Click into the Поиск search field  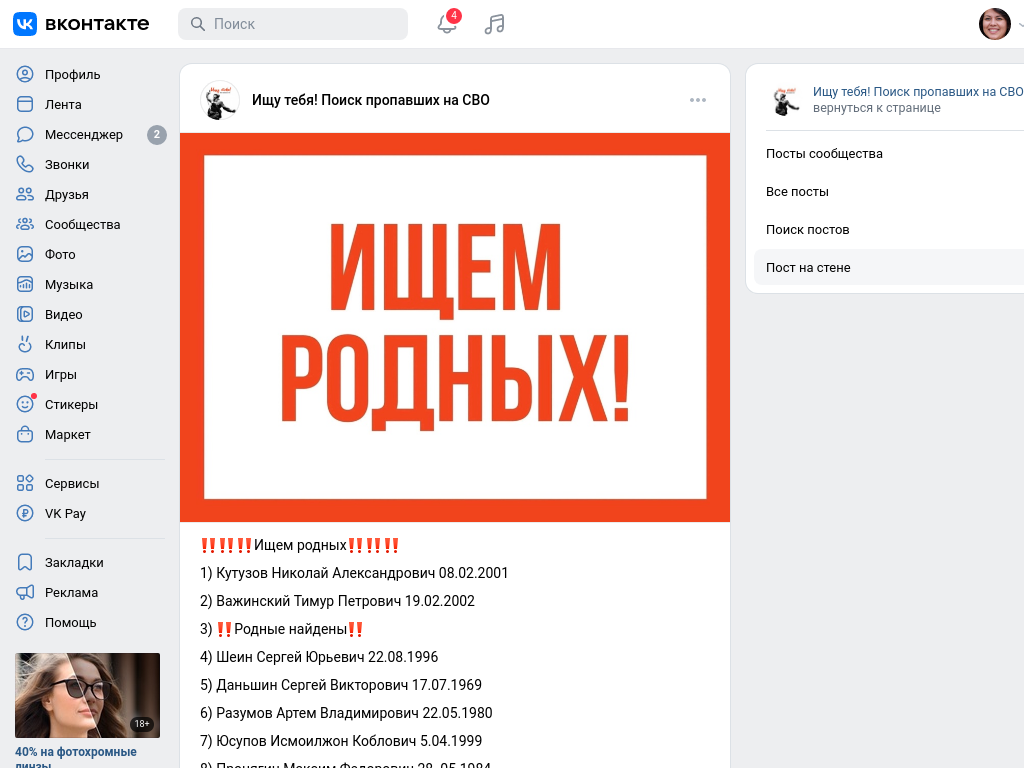click(300, 24)
